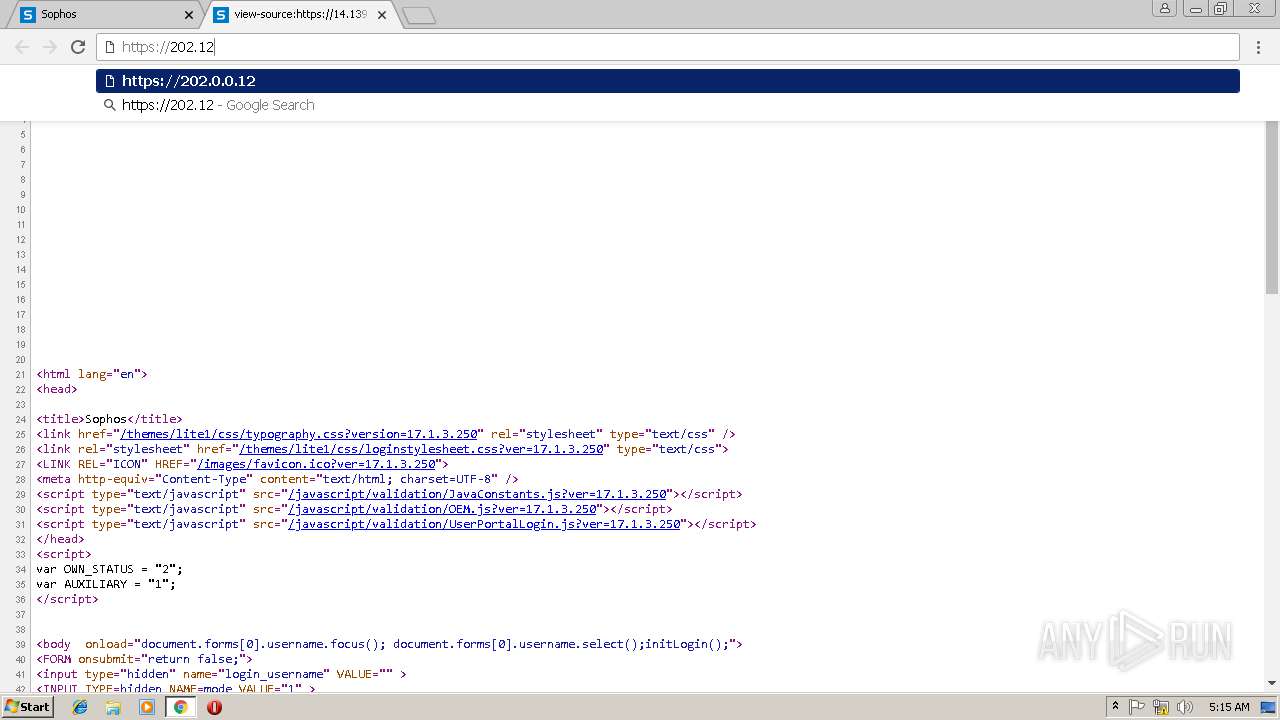Reload the current page
The height and width of the screenshot is (720, 1280).
pos(78,47)
